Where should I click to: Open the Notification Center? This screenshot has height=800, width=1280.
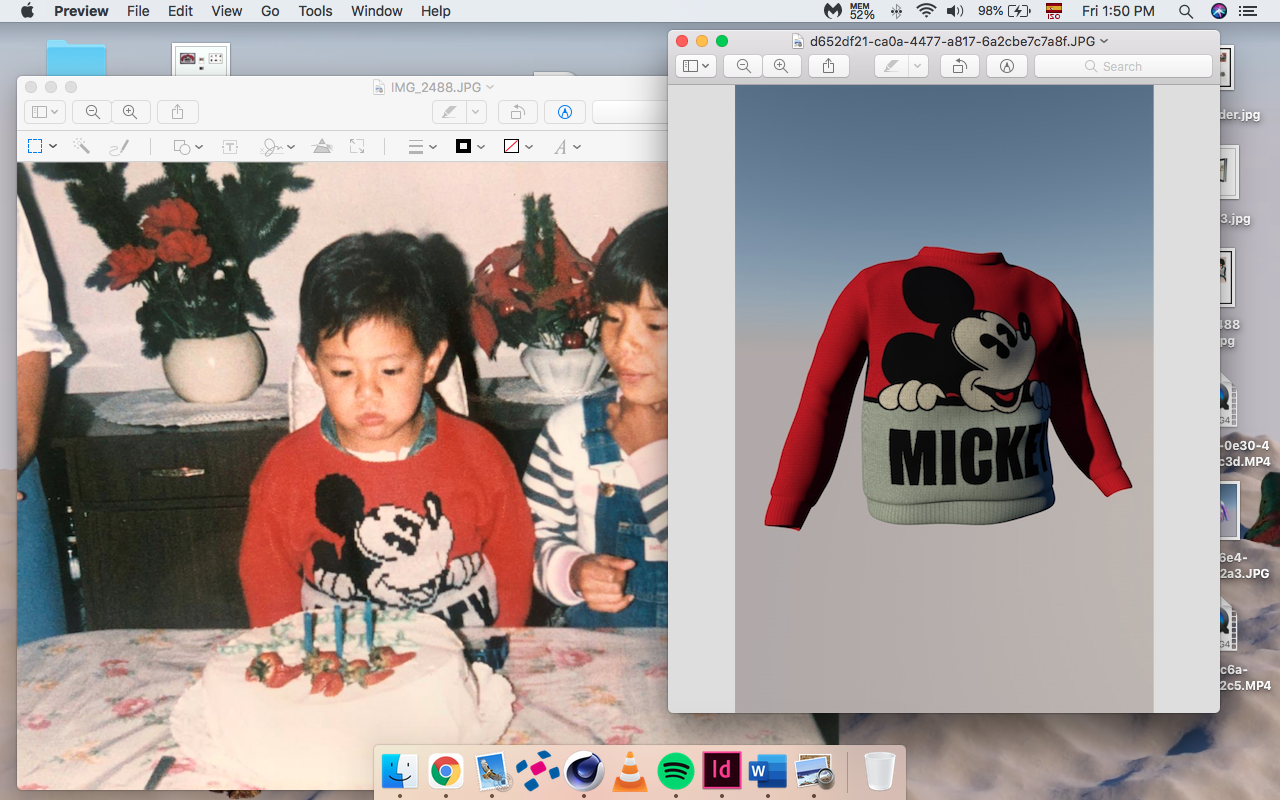tap(1248, 11)
